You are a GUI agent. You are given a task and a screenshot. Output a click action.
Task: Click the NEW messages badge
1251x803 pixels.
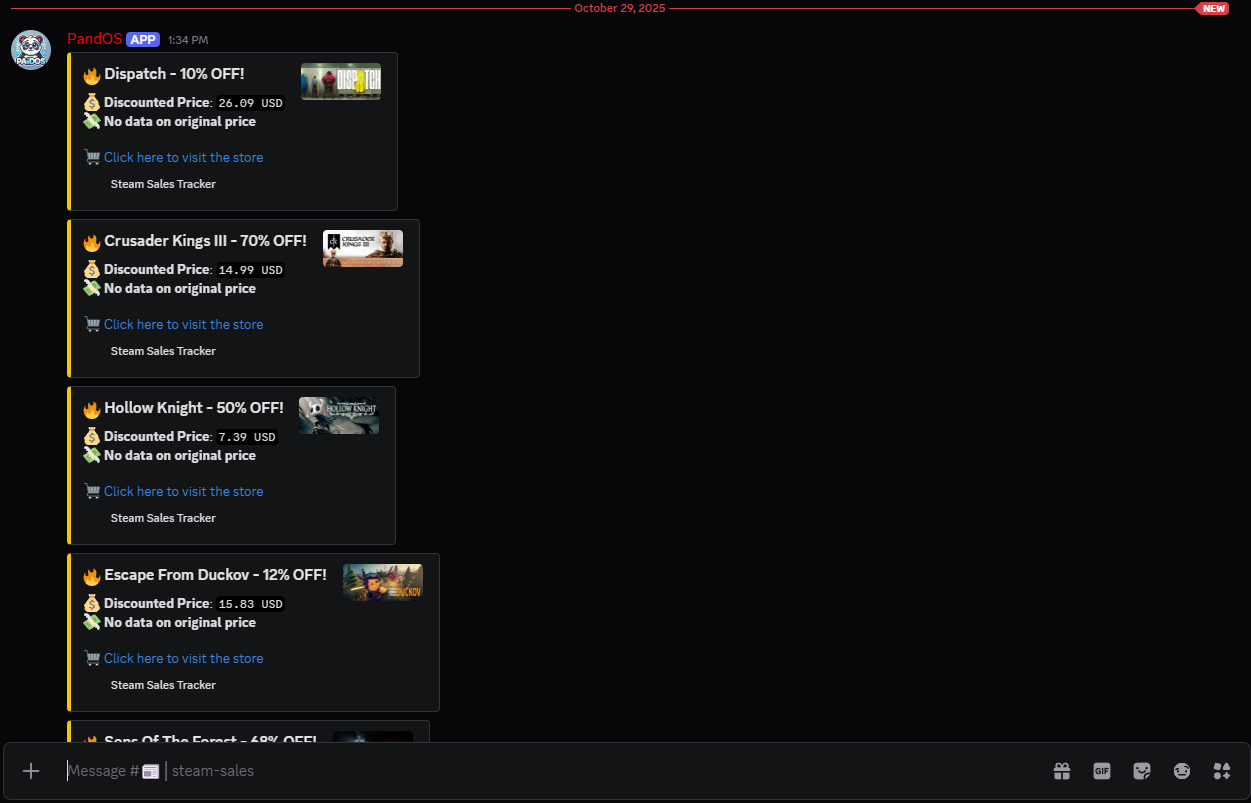[x=1213, y=8]
